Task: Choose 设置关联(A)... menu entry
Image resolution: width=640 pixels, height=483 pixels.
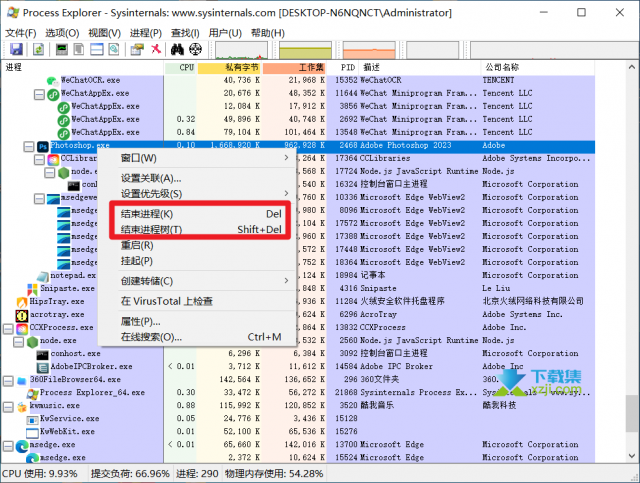Action: (196, 178)
